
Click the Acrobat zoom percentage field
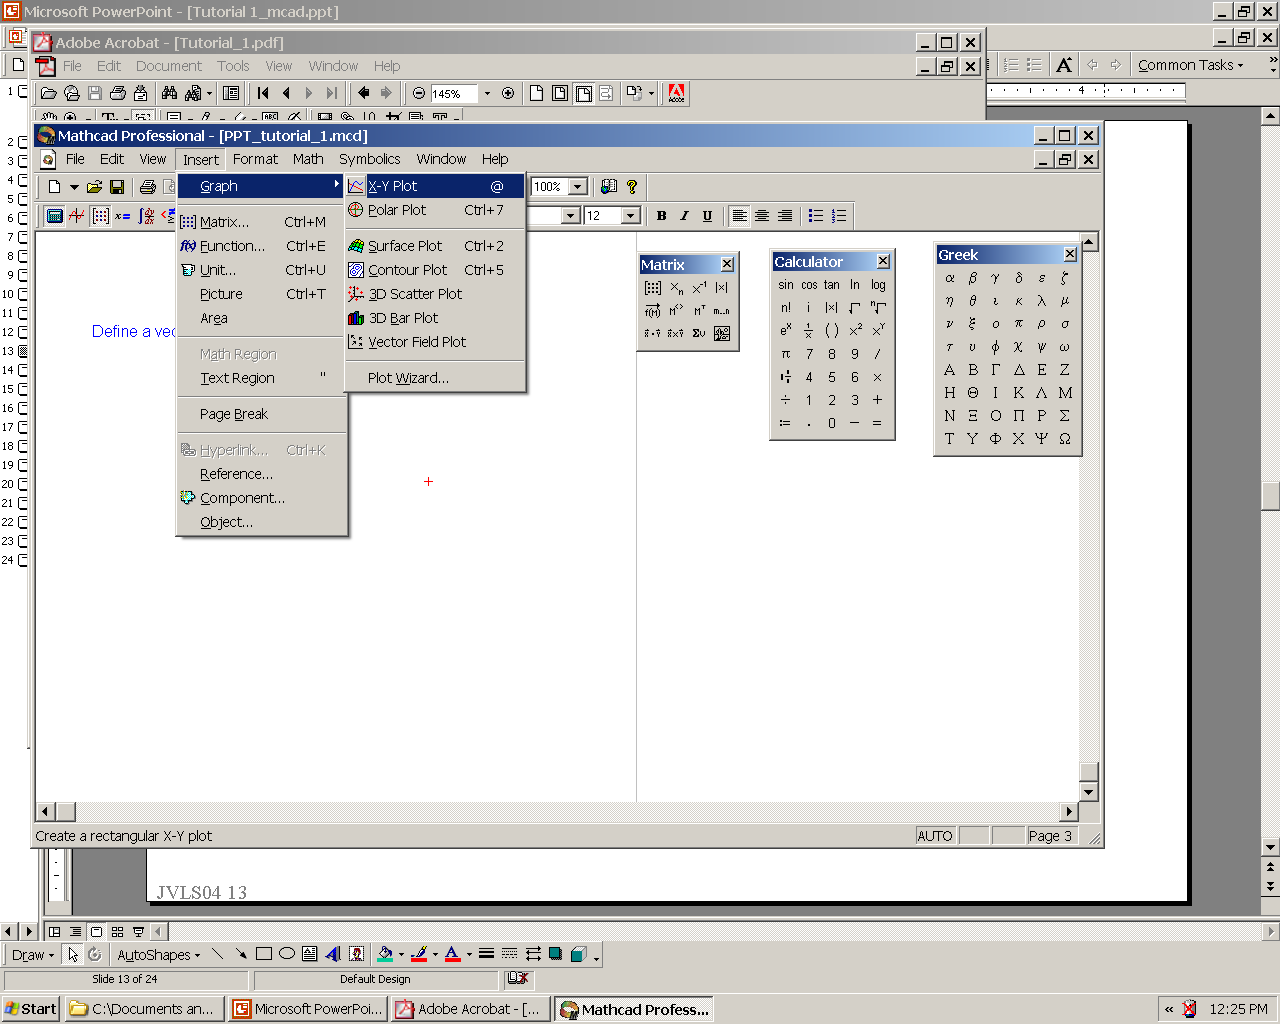[x=454, y=94]
